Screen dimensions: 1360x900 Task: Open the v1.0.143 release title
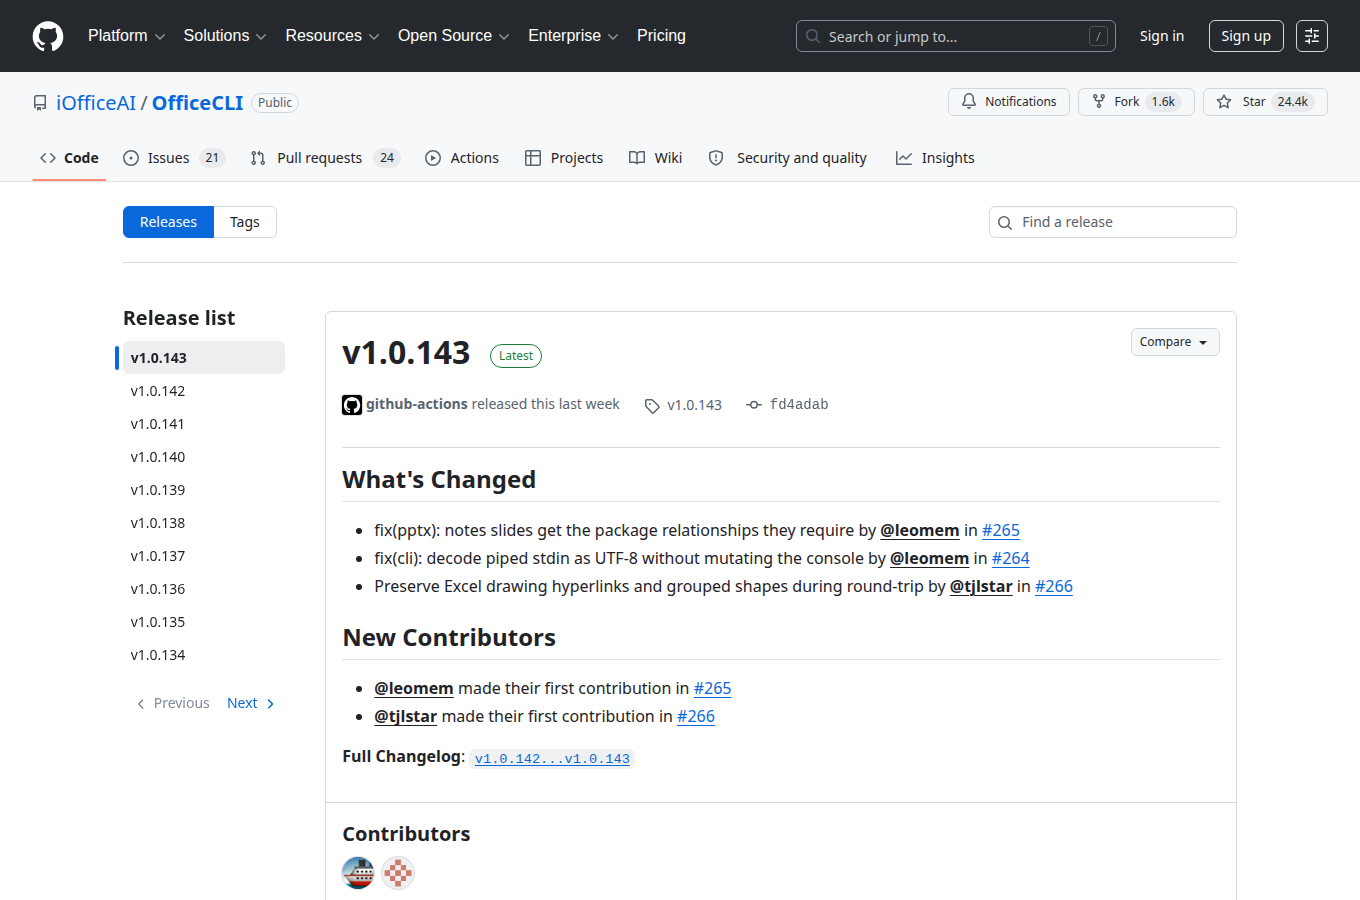pyautogui.click(x=406, y=353)
